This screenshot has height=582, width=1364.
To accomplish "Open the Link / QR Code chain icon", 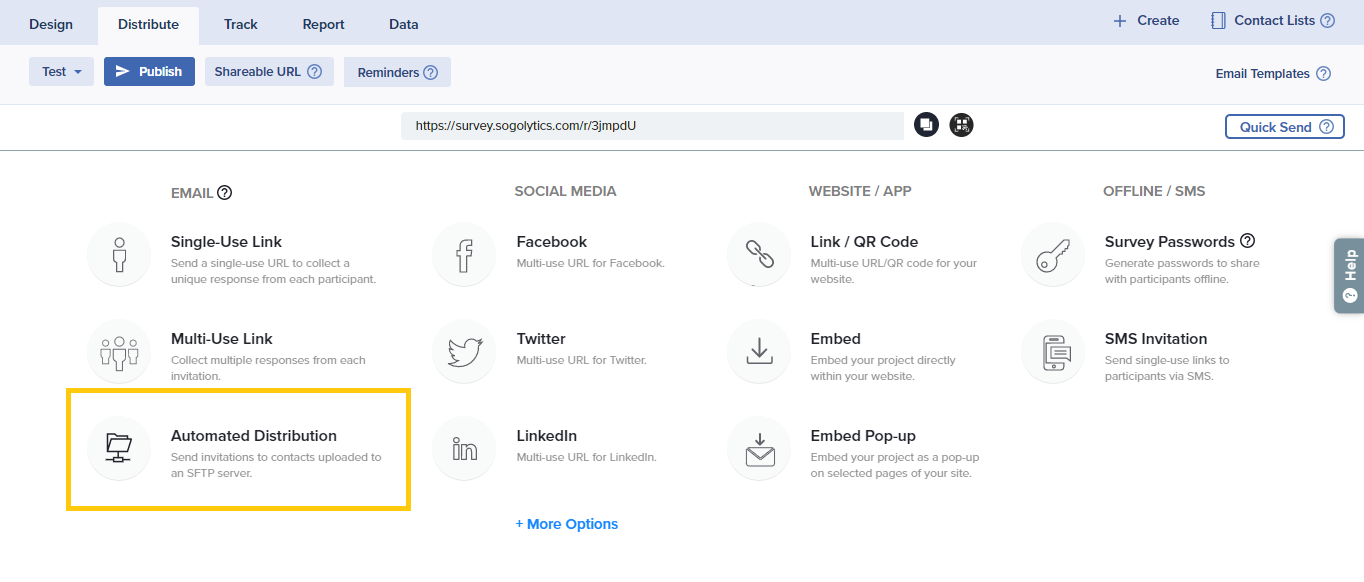I will click(x=759, y=255).
